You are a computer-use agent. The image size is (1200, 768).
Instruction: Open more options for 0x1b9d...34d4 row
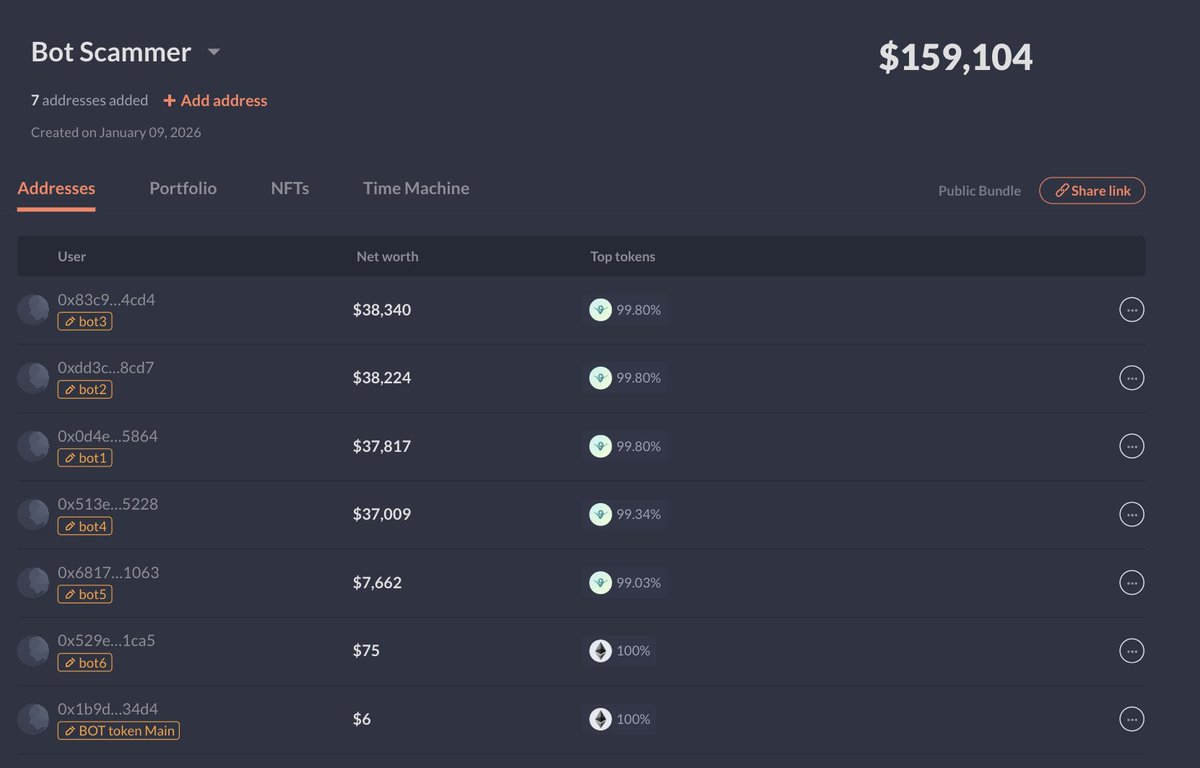point(1131,719)
